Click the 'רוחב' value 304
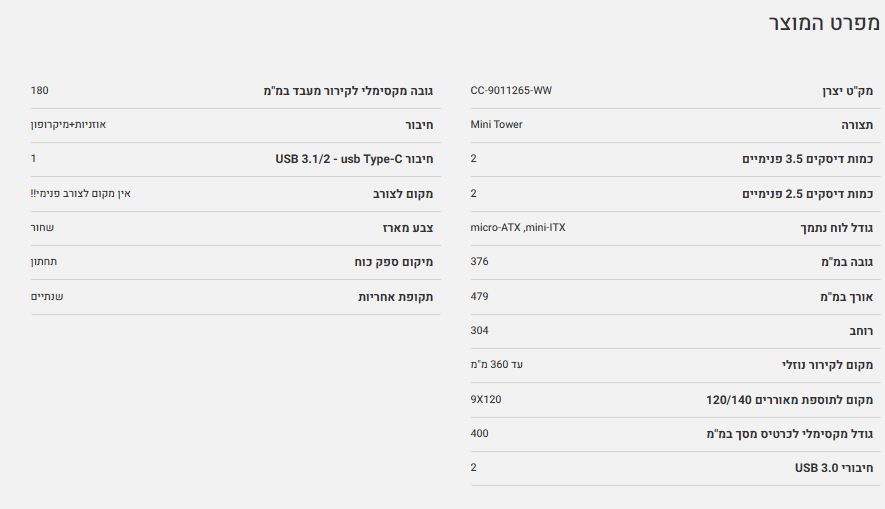The height and width of the screenshot is (509, 885). point(479,331)
